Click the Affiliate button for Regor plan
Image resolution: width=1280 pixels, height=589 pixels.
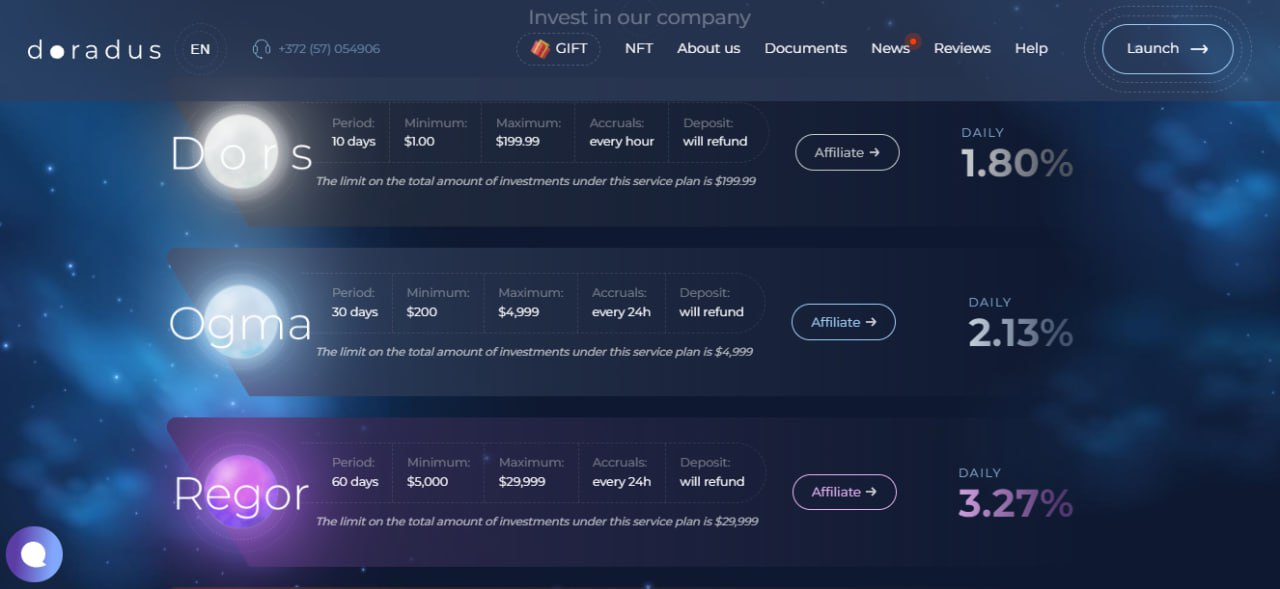844,492
